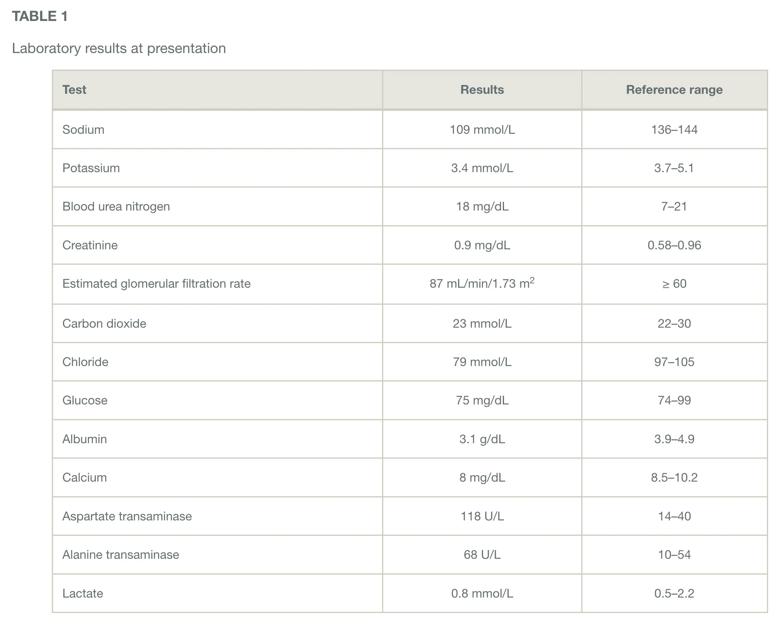Select the Calcium row label
Screen dimensions: 780x630
(84, 478)
